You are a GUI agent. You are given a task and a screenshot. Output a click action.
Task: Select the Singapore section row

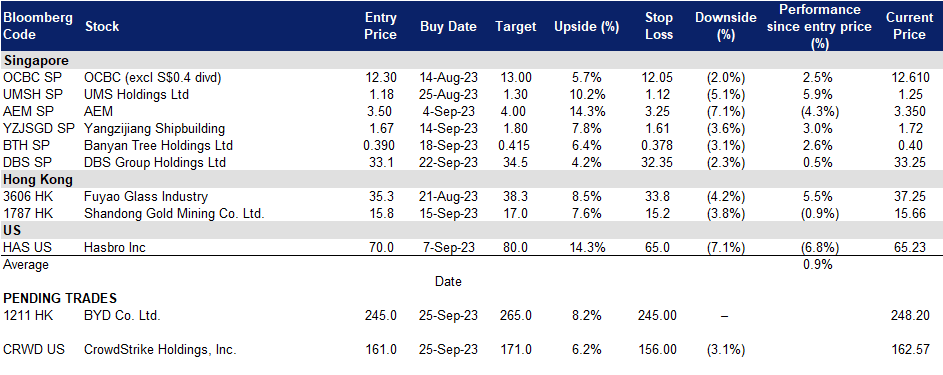tap(472, 60)
